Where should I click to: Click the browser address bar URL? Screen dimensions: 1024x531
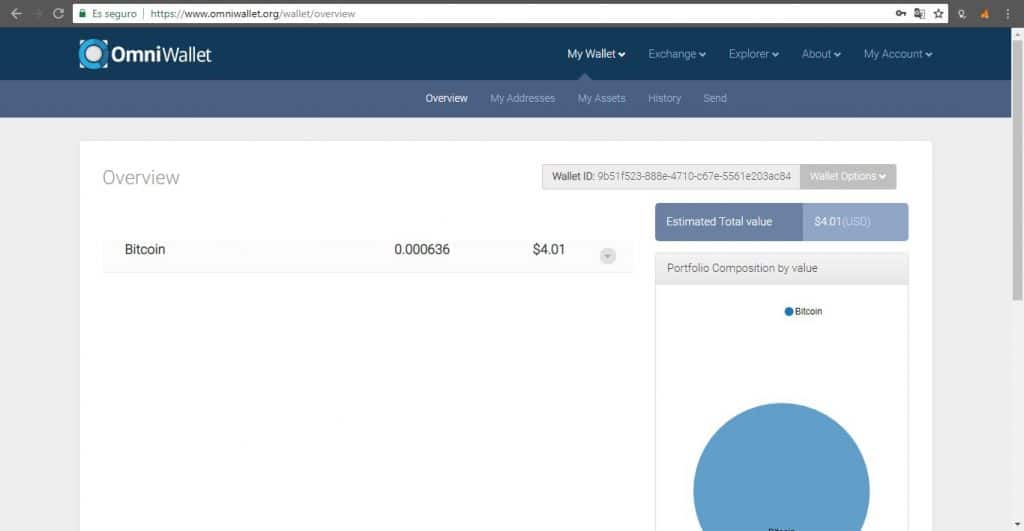[253, 13]
